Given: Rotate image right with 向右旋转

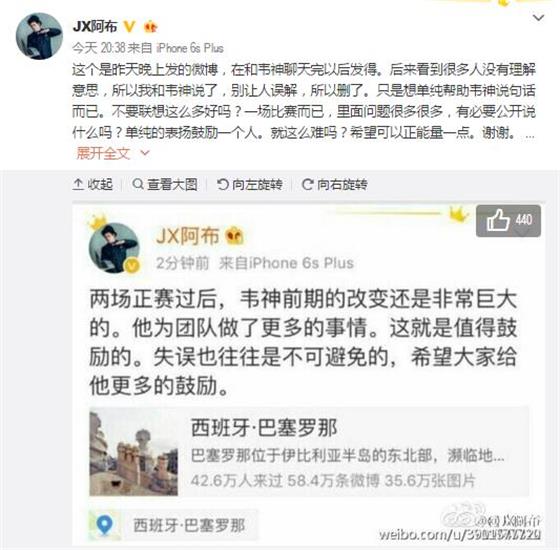Looking at the screenshot, I should click(335, 184).
